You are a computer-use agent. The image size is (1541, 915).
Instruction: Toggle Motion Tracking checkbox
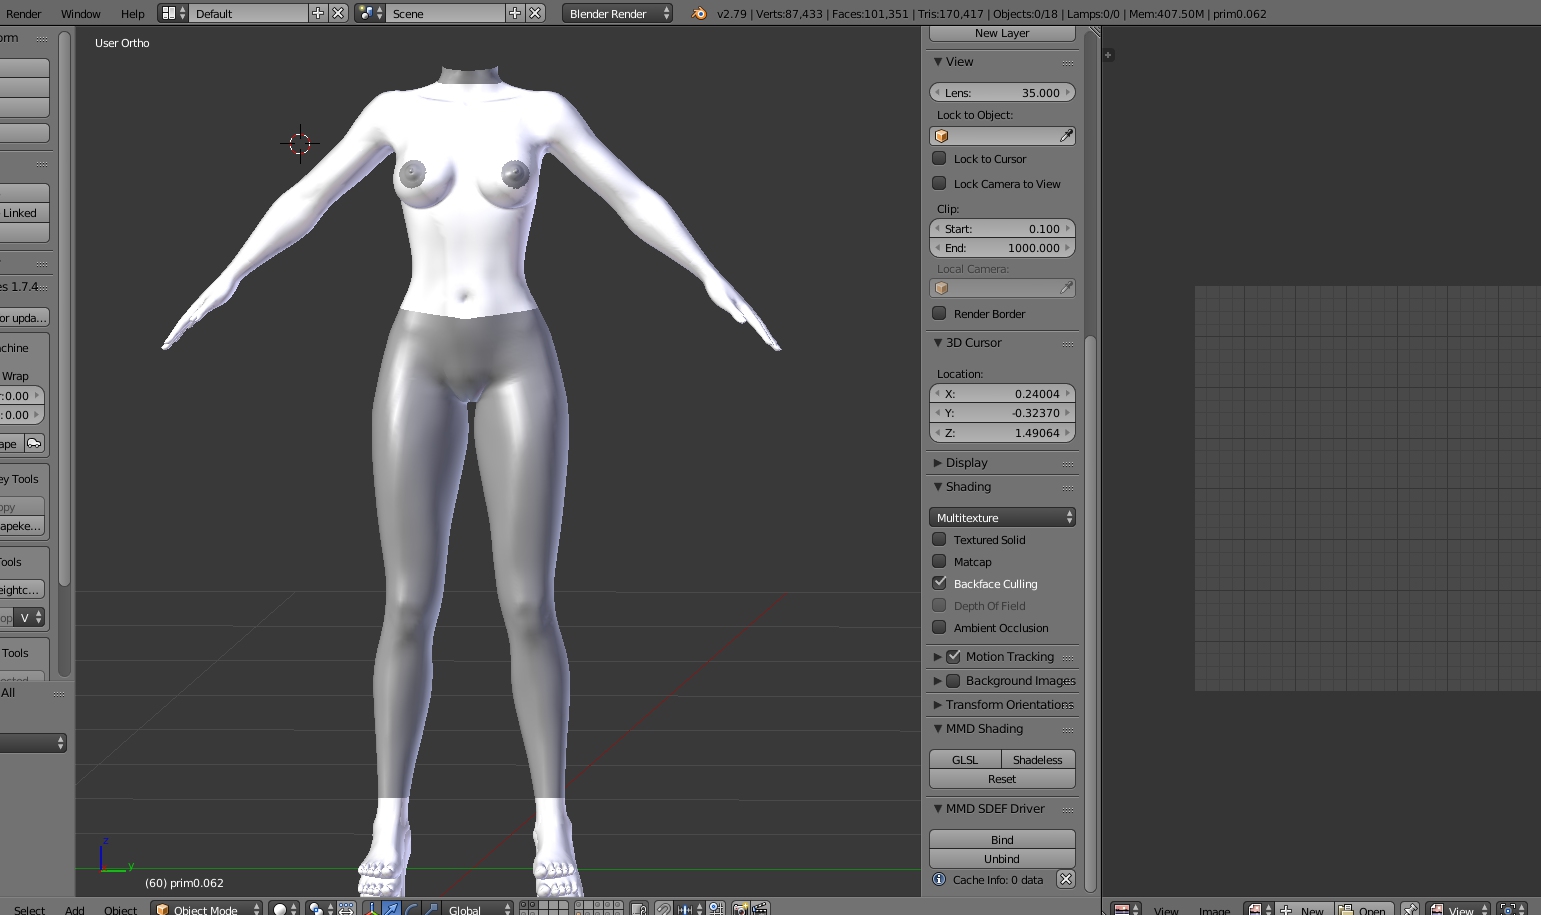coord(953,656)
